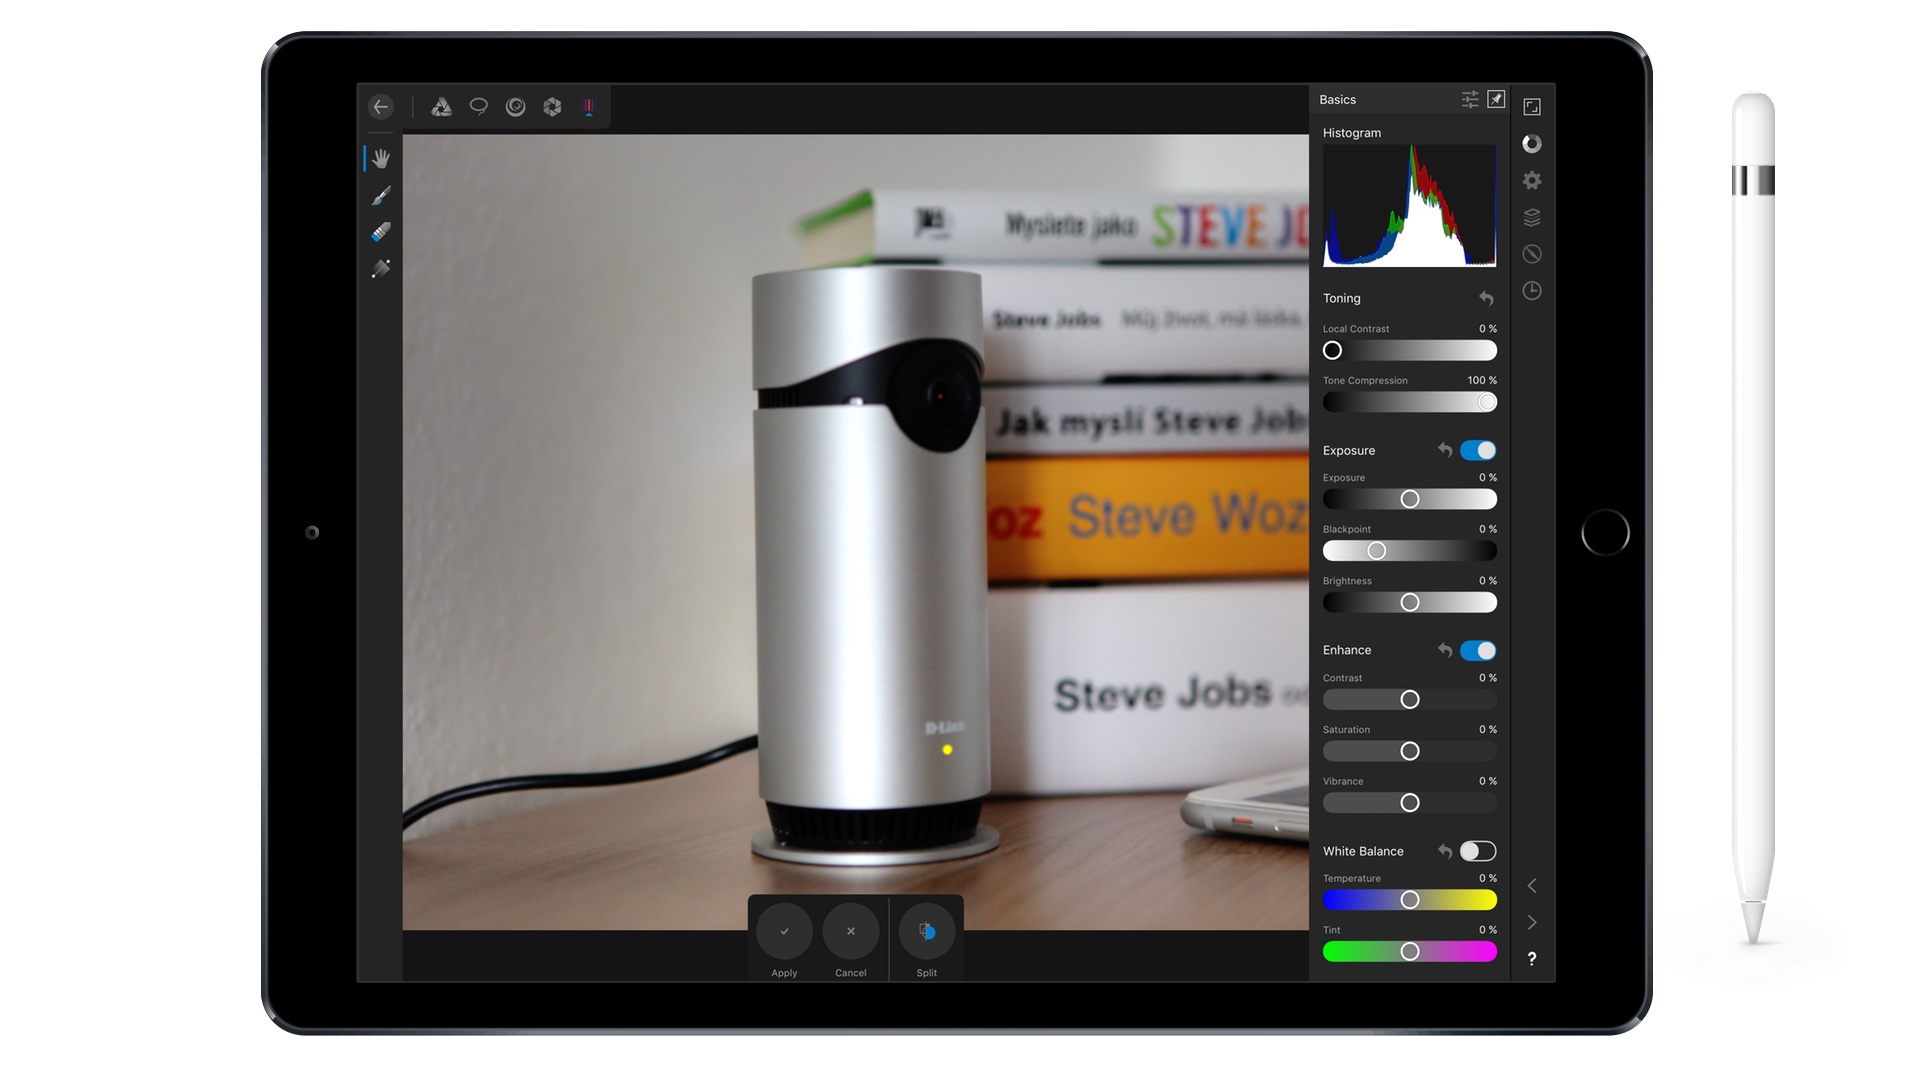Reset the Toning settings arrow
Image resolution: width=1920 pixels, height=1080 pixels.
(x=1487, y=299)
